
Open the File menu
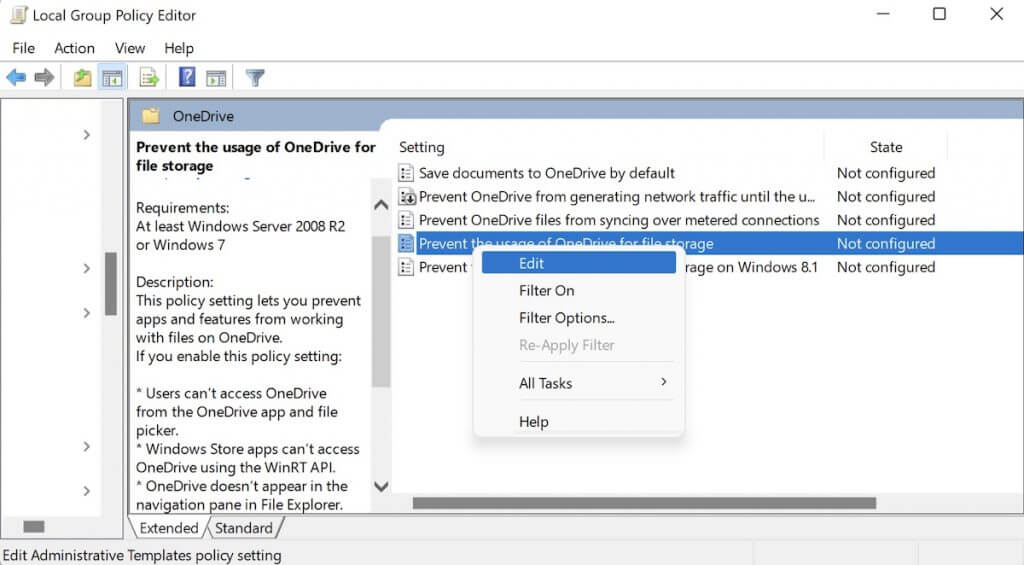[24, 48]
